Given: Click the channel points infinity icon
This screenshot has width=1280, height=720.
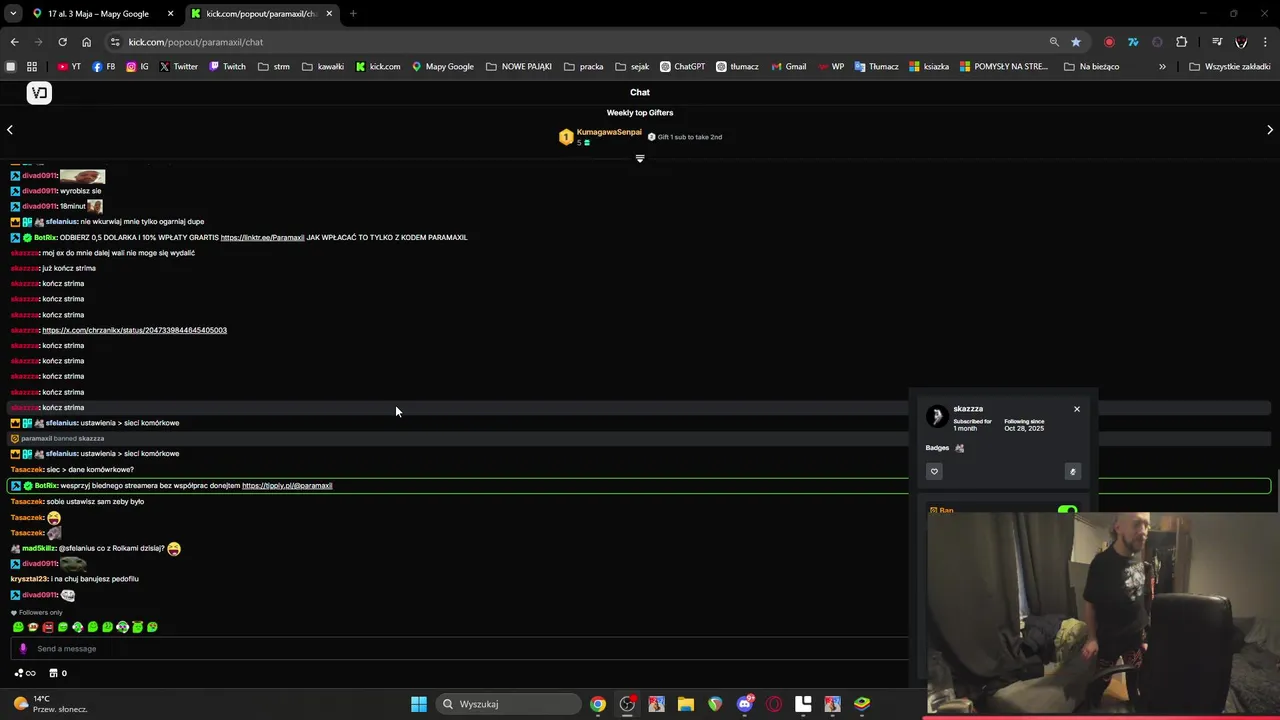Looking at the screenshot, I should [25, 673].
